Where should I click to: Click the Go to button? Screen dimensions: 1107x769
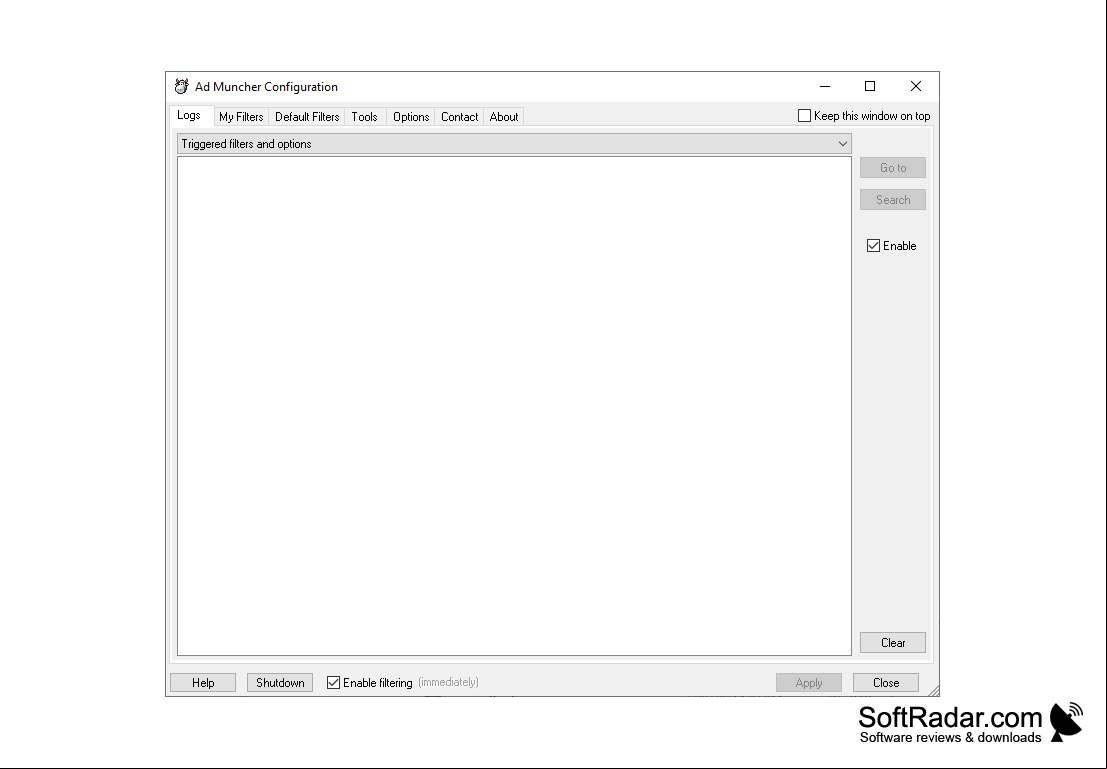pyautogui.click(x=892, y=167)
